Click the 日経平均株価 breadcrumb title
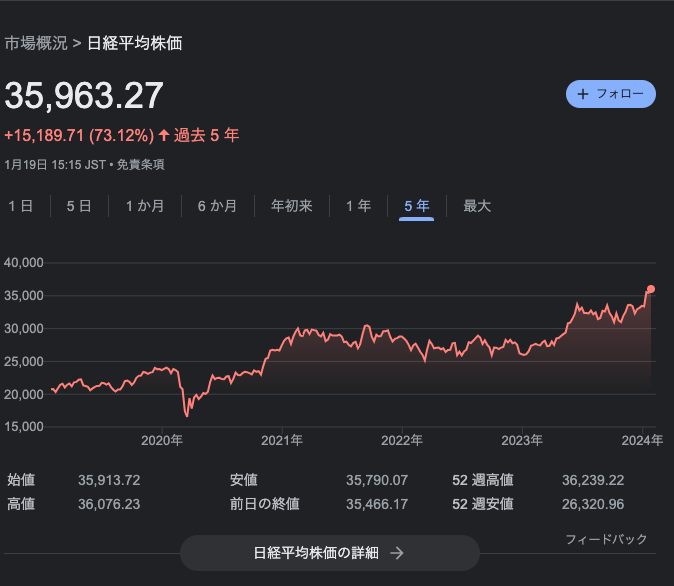 click(x=135, y=43)
